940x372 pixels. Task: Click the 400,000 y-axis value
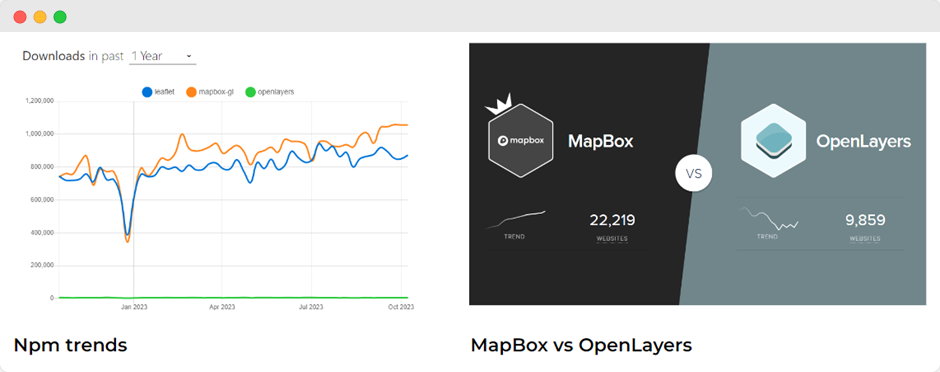tap(43, 232)
